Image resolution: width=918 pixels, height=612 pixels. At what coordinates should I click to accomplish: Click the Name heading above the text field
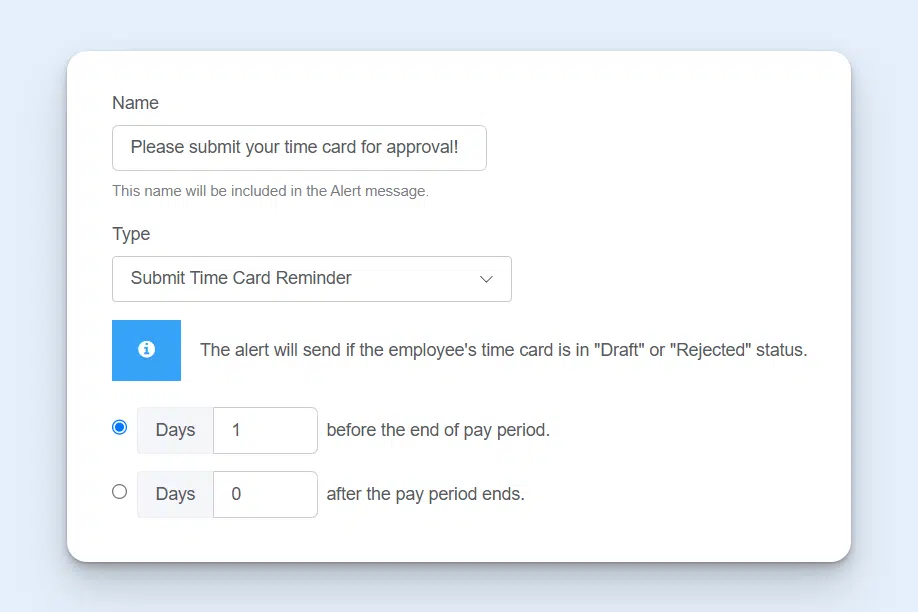pos(135,103)
